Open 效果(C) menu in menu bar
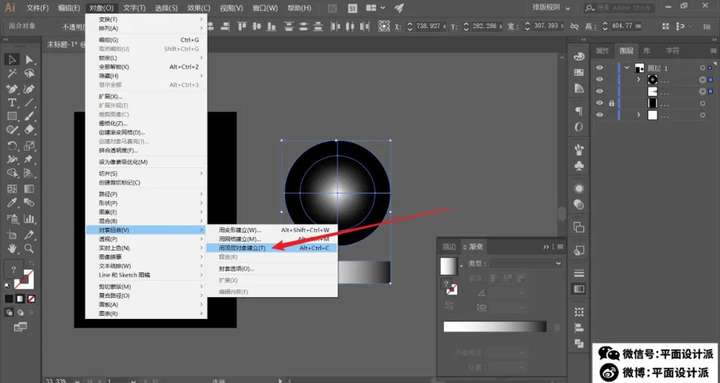This screenshot has height=383, width=720. tap(199, 8)
